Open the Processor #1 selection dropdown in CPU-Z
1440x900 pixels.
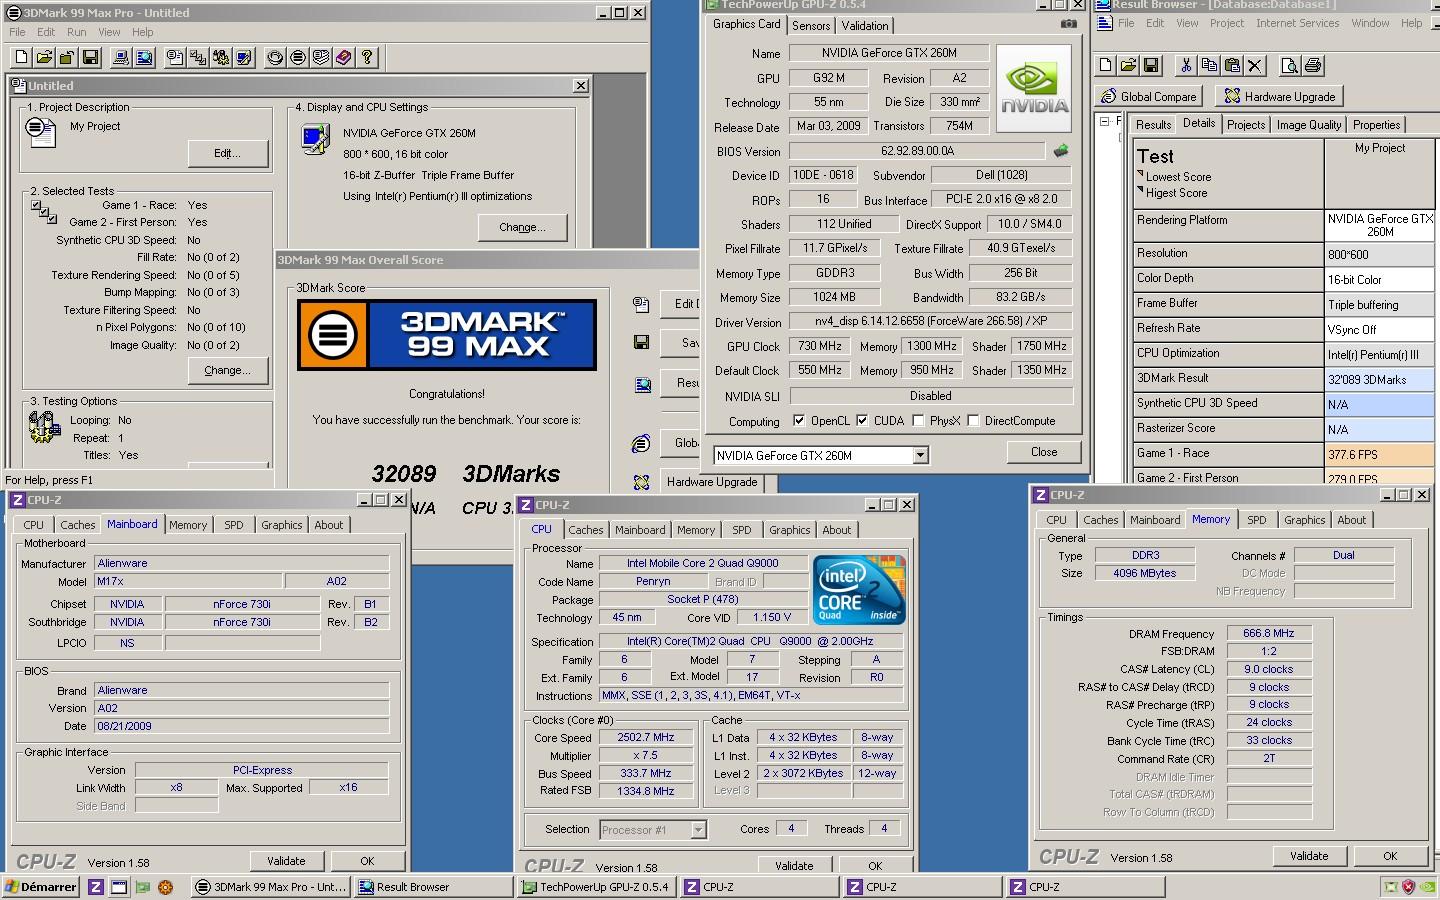point(698,830)
